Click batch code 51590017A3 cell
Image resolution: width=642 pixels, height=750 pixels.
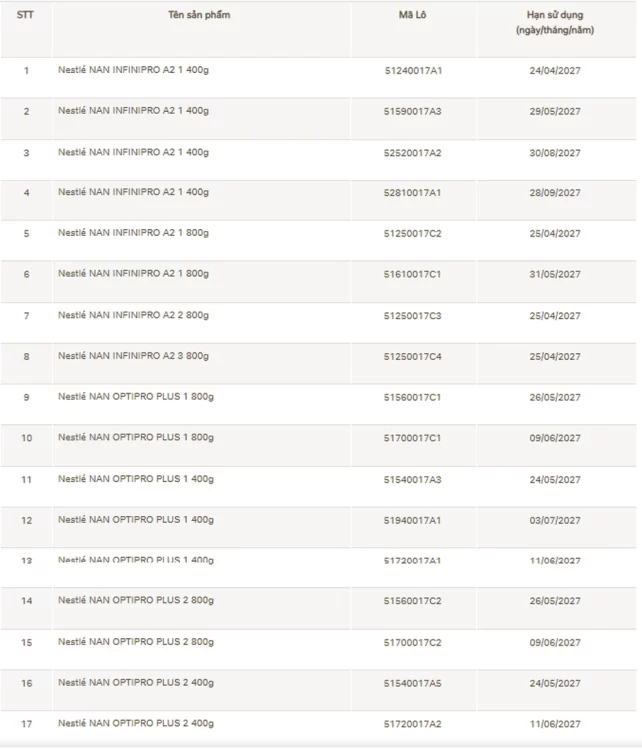(x=413, y=111)
